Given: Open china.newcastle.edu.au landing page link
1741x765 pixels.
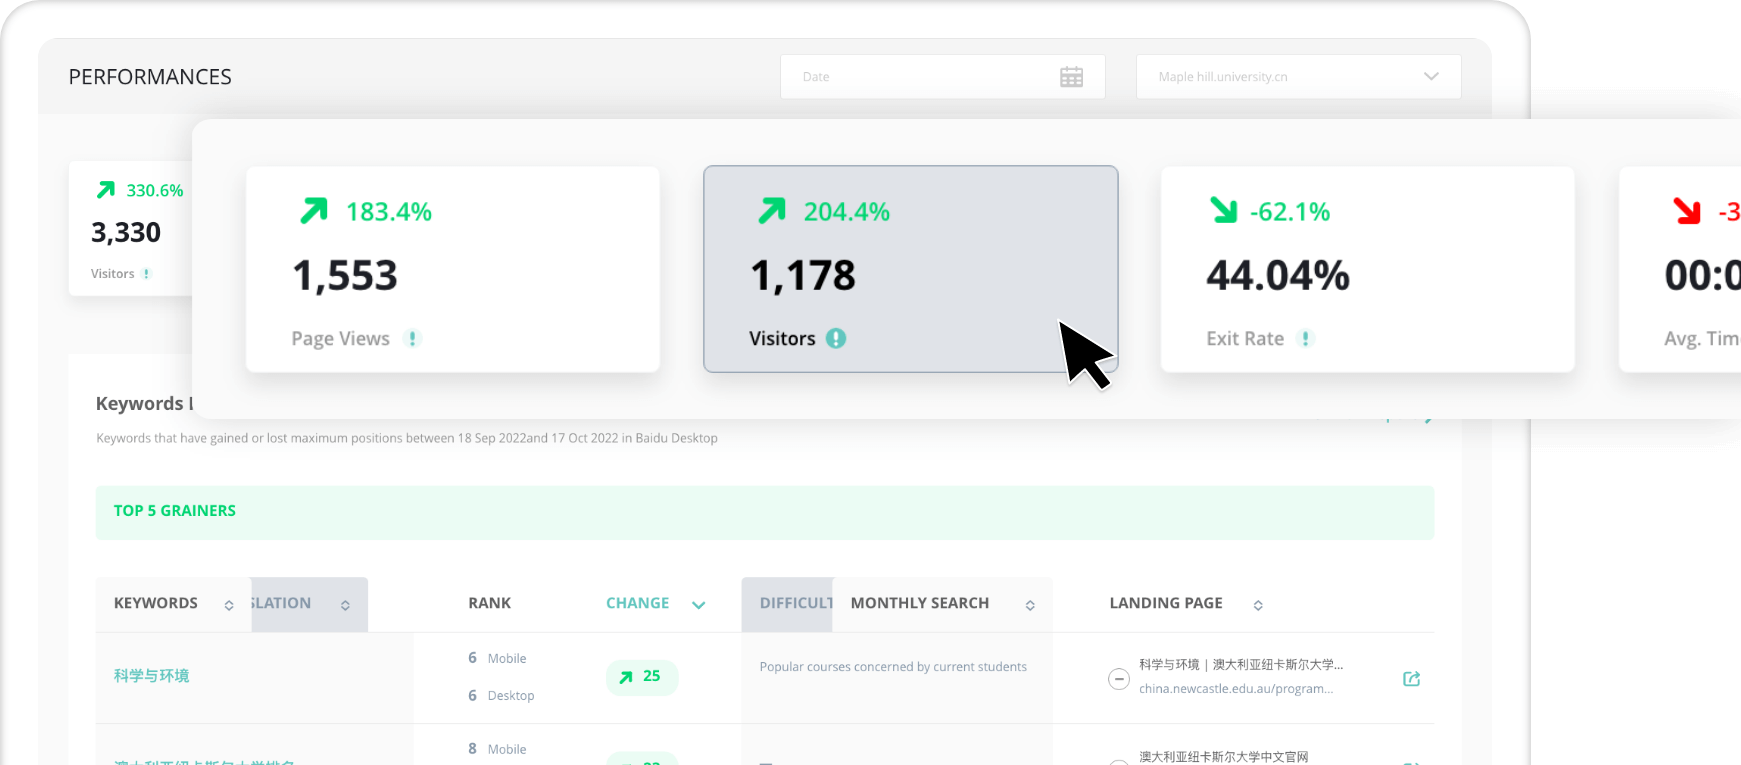Looking at the screenshot, I should pyautogui.click(x=1236, y=689).
